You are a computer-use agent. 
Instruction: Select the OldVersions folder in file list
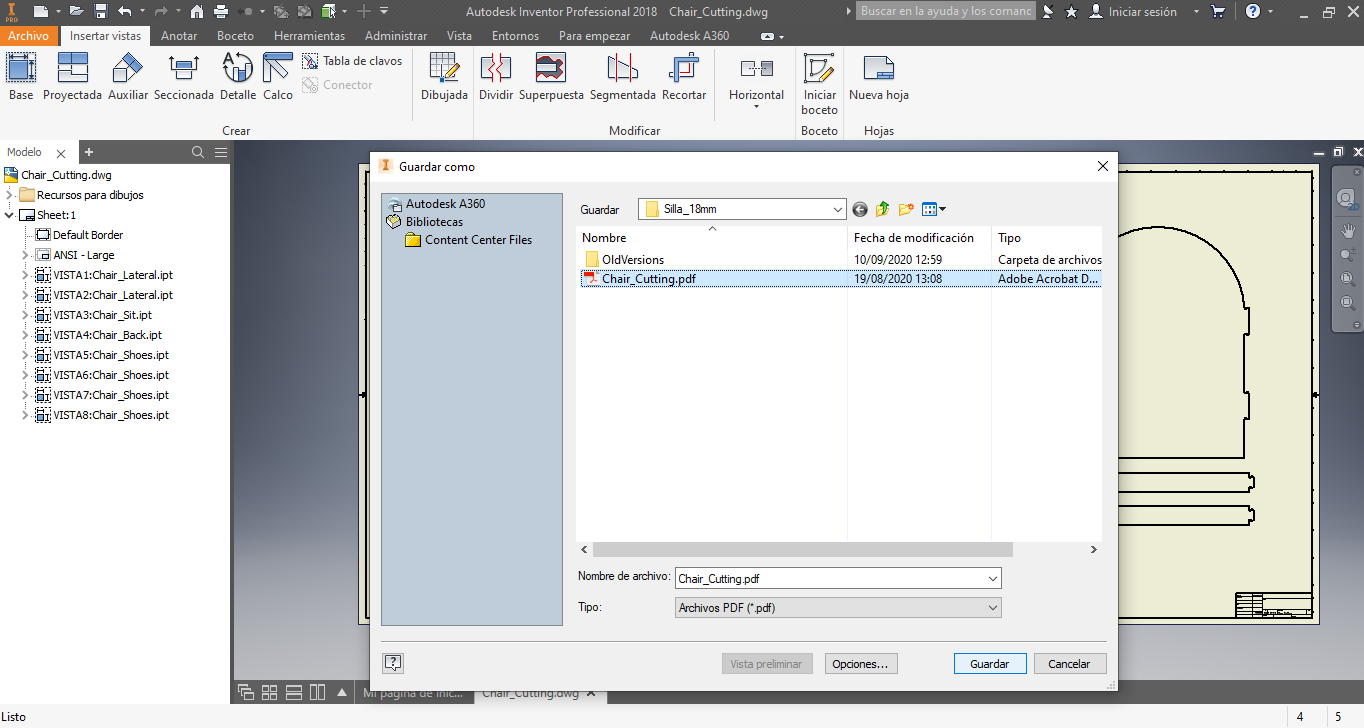(624, 260)
